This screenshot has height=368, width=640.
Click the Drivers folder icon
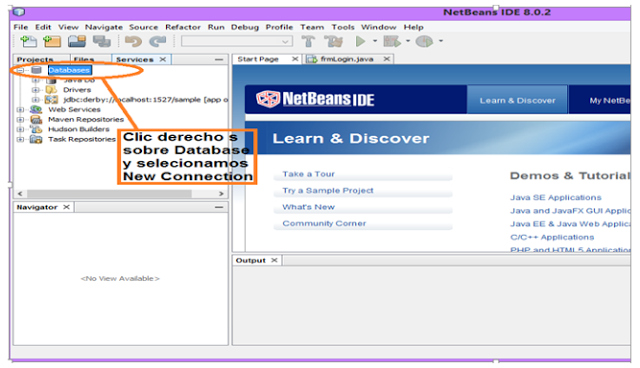[51, 90]
